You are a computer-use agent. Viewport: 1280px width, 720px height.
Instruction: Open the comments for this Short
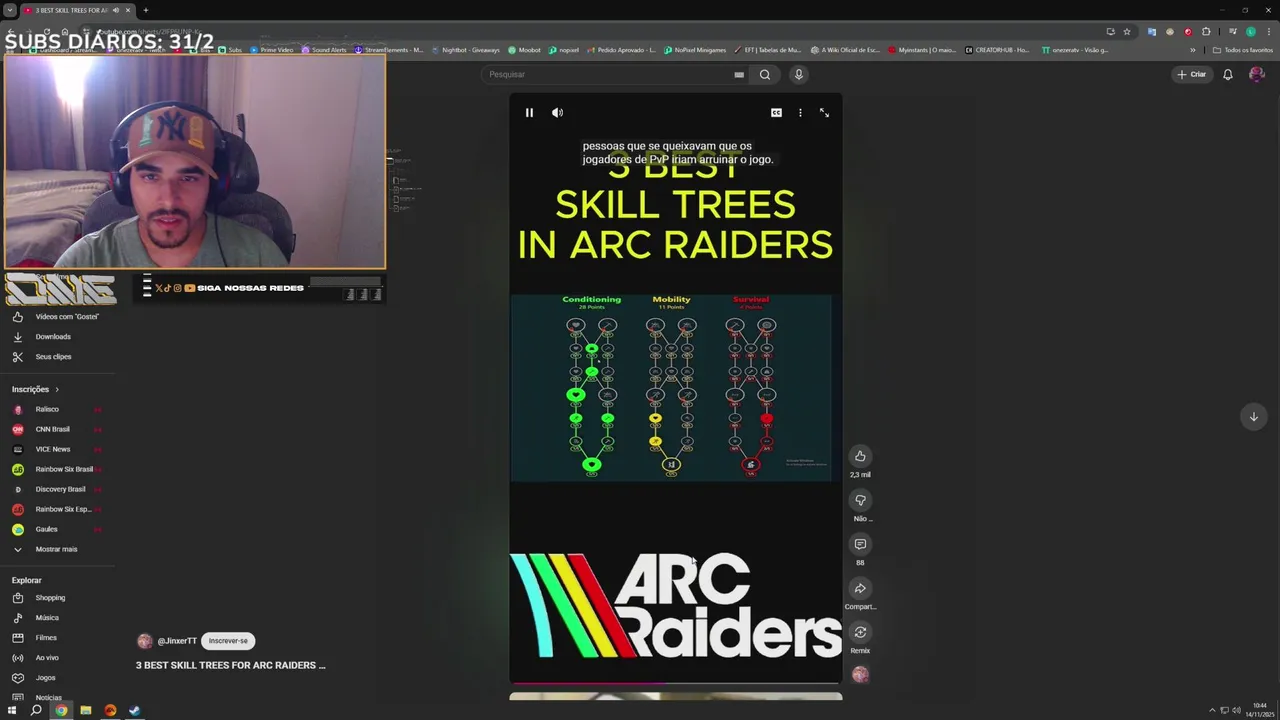(x=860, y=544)
